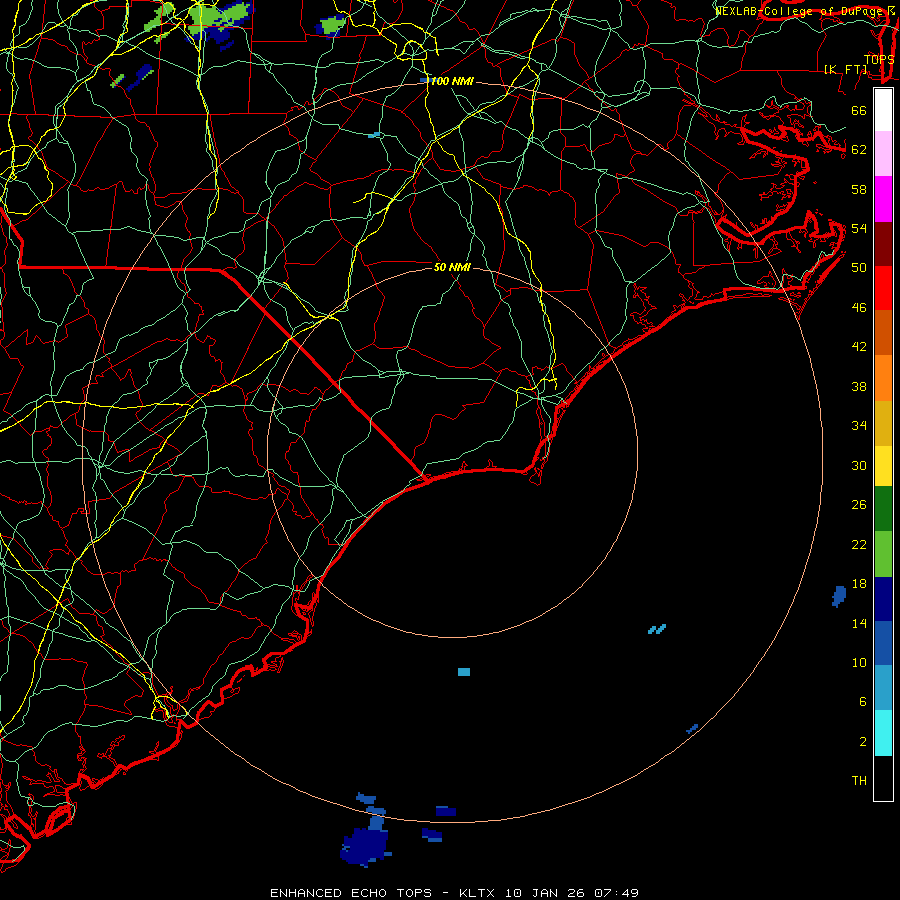Click the orange 38 kft legend swatch
Screen dimensions: 900x900
883,378
